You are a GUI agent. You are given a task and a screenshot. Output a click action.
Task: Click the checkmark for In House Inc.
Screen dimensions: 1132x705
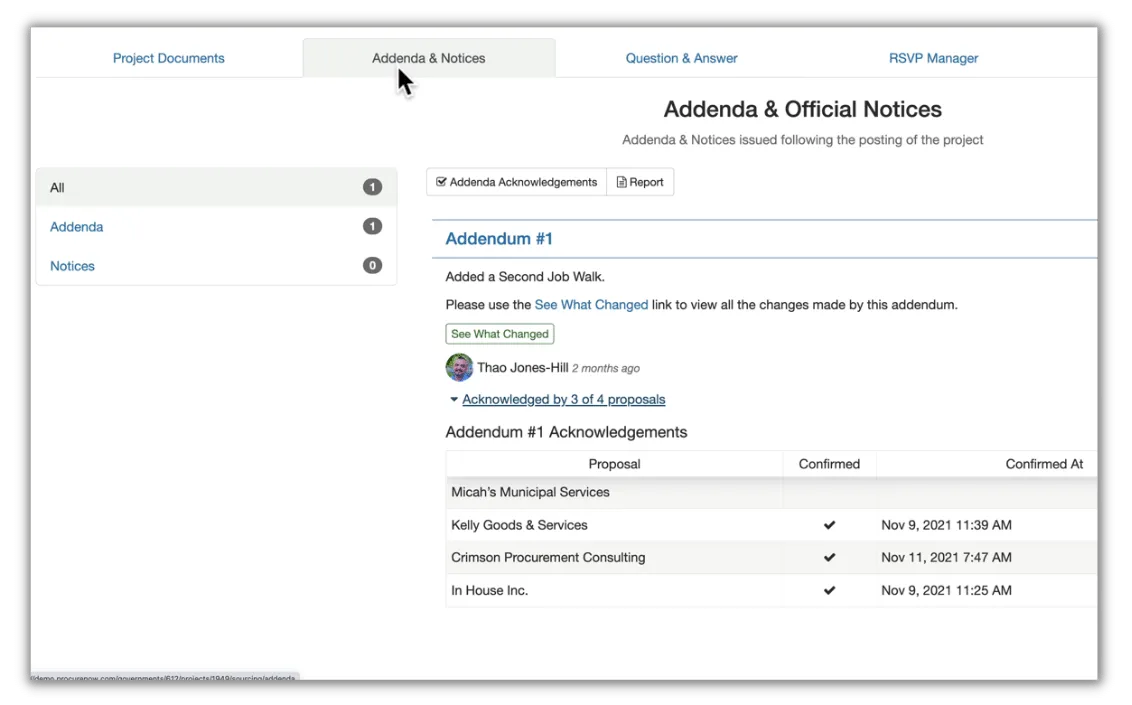(x=829, y=590)
